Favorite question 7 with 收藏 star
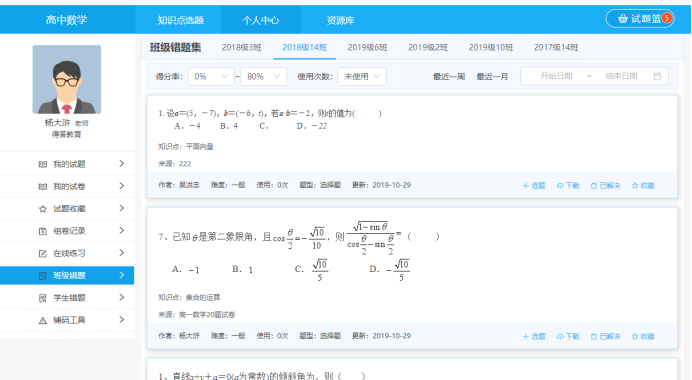 tap(635, 336)
